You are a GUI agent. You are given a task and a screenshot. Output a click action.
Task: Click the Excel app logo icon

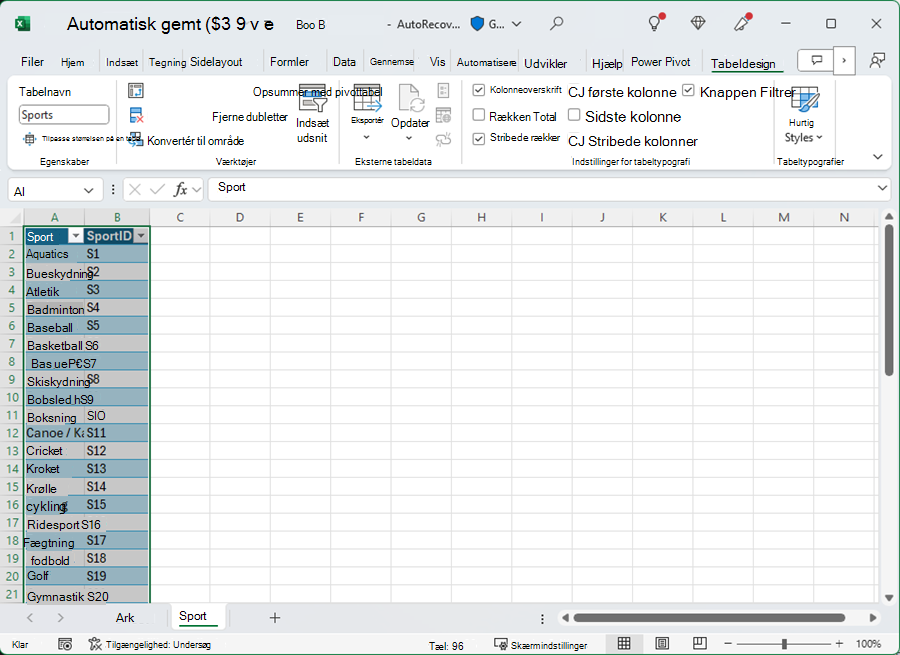pos(22,24)
